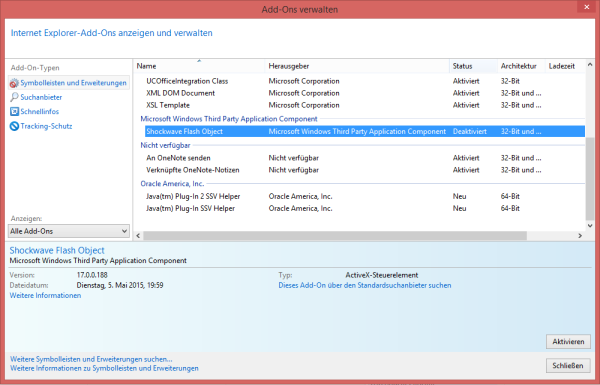Click the horizontal scrollbar thumb
600x385 pixels.
[x=335, y=236]
